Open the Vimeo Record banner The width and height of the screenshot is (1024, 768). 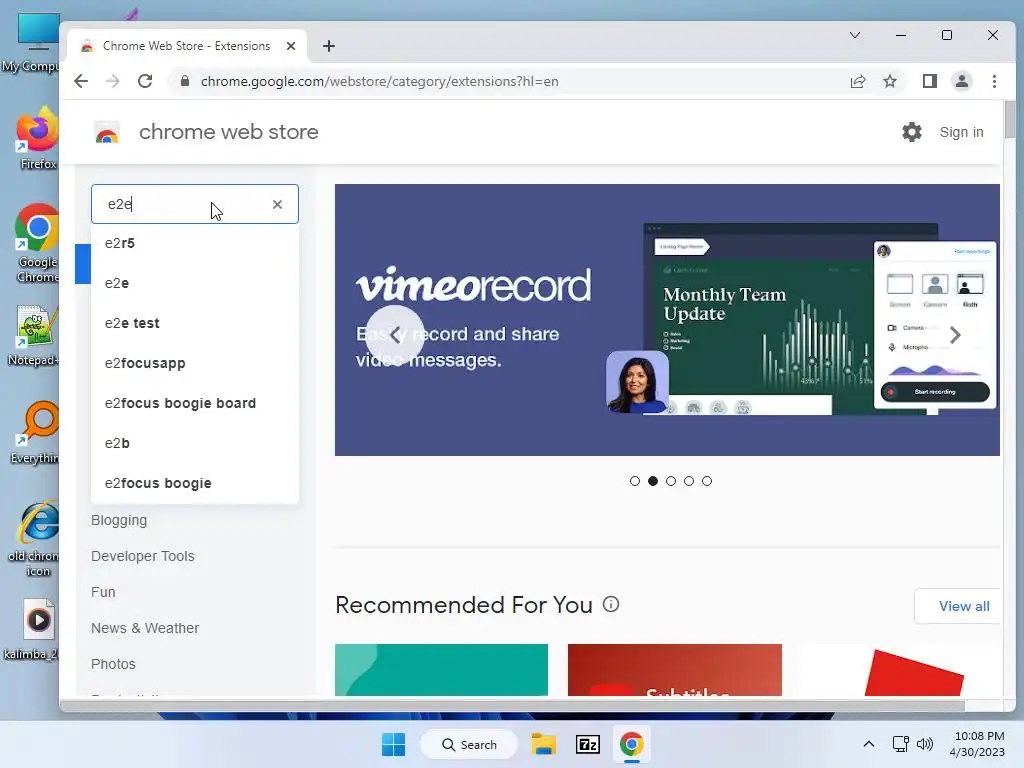[x=667, y=320]
